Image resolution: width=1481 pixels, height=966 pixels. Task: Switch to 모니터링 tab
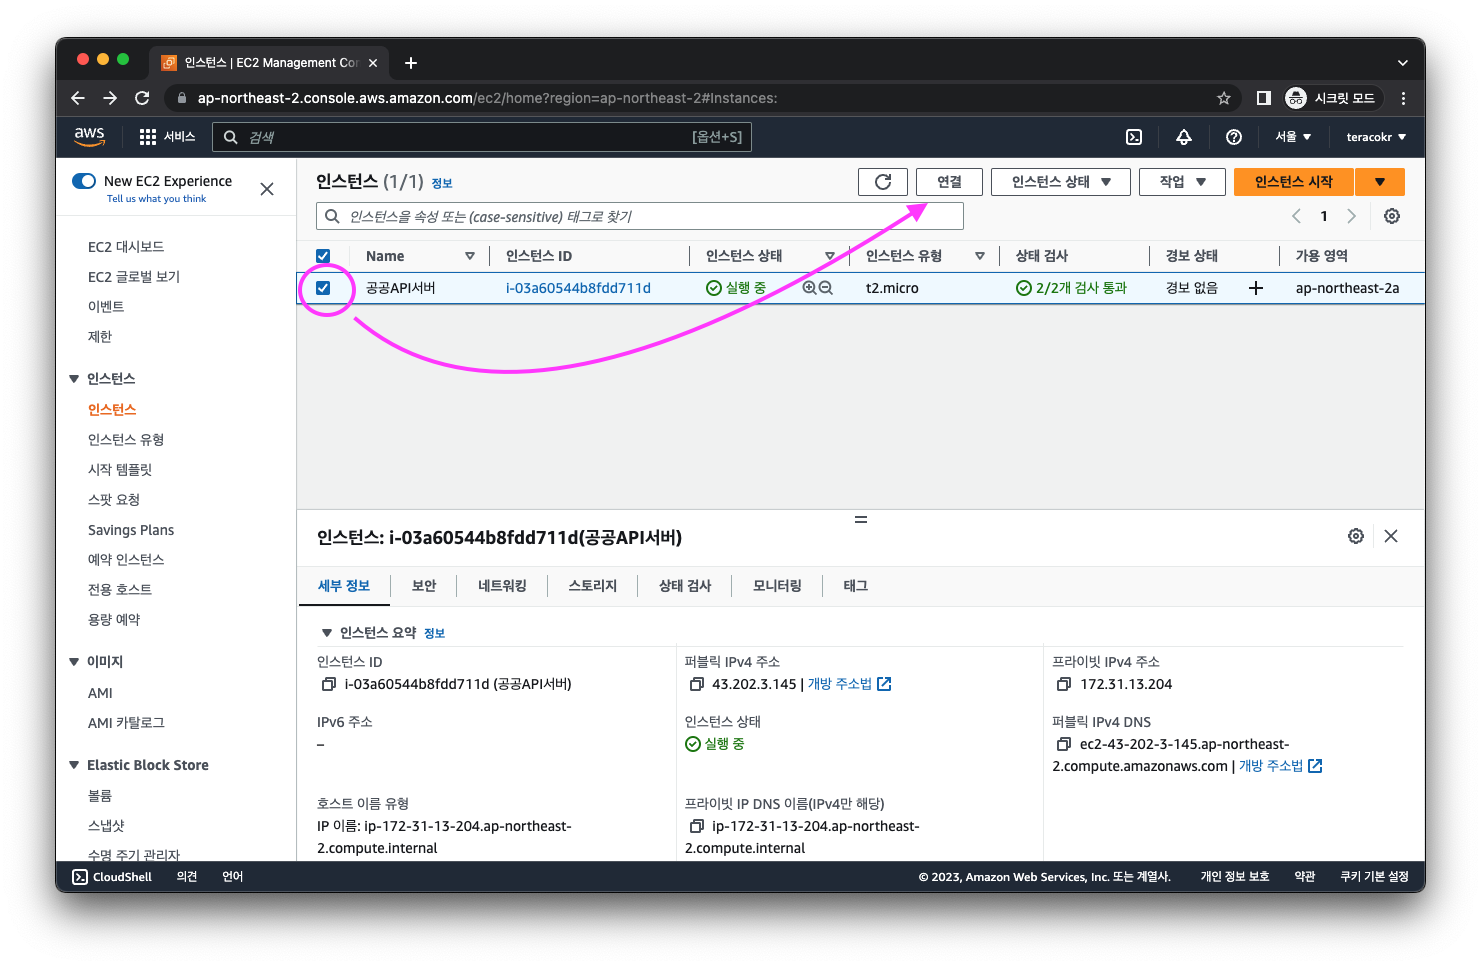[x=777, y=586]
